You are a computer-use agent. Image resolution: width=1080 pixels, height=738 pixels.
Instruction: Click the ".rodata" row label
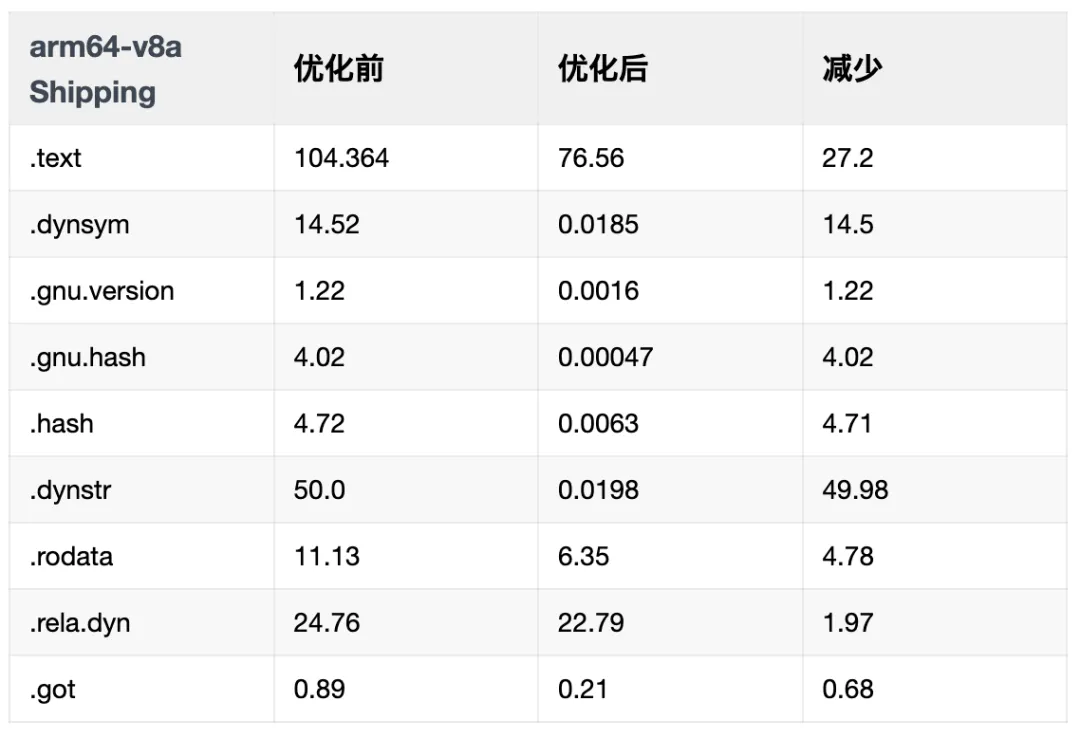pos(71,556)
